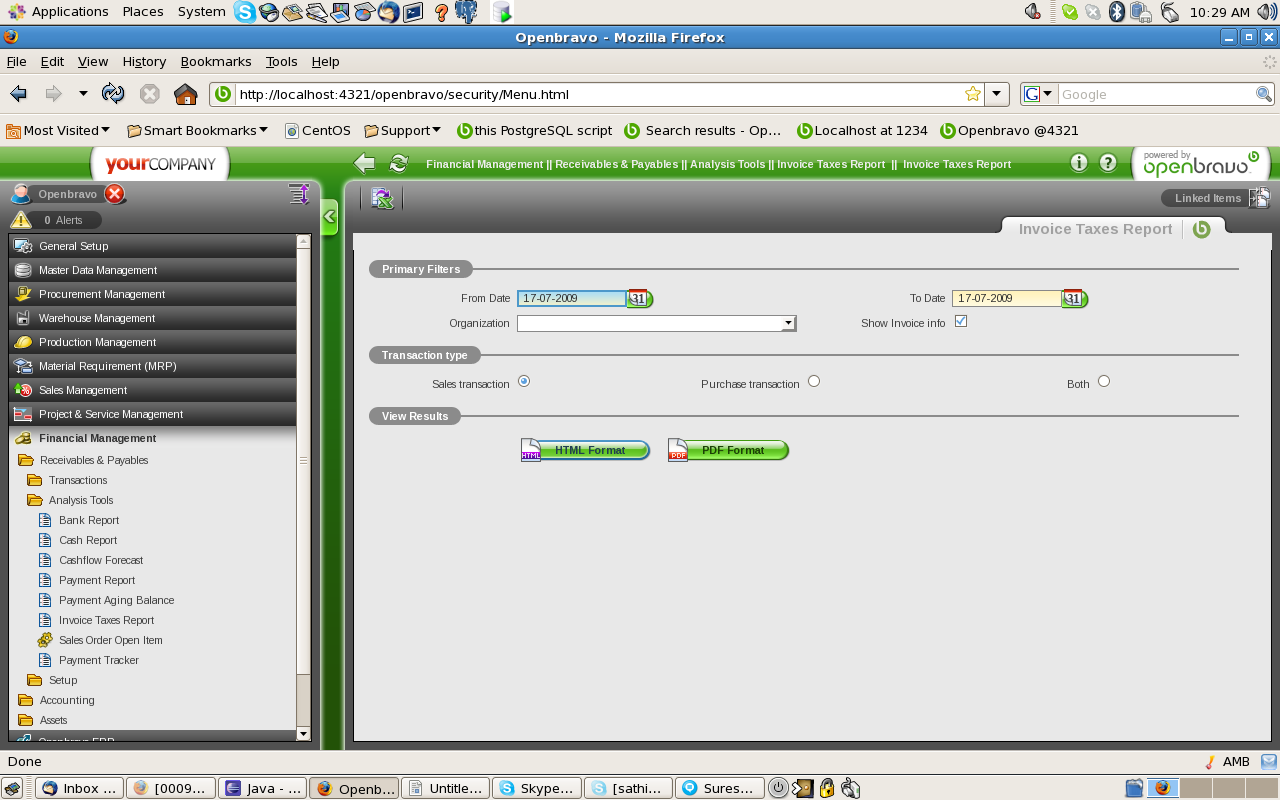This screenshot has height=800, width=1280.
Task: Click the Firefox URL address bar
Action: [598, 94]
